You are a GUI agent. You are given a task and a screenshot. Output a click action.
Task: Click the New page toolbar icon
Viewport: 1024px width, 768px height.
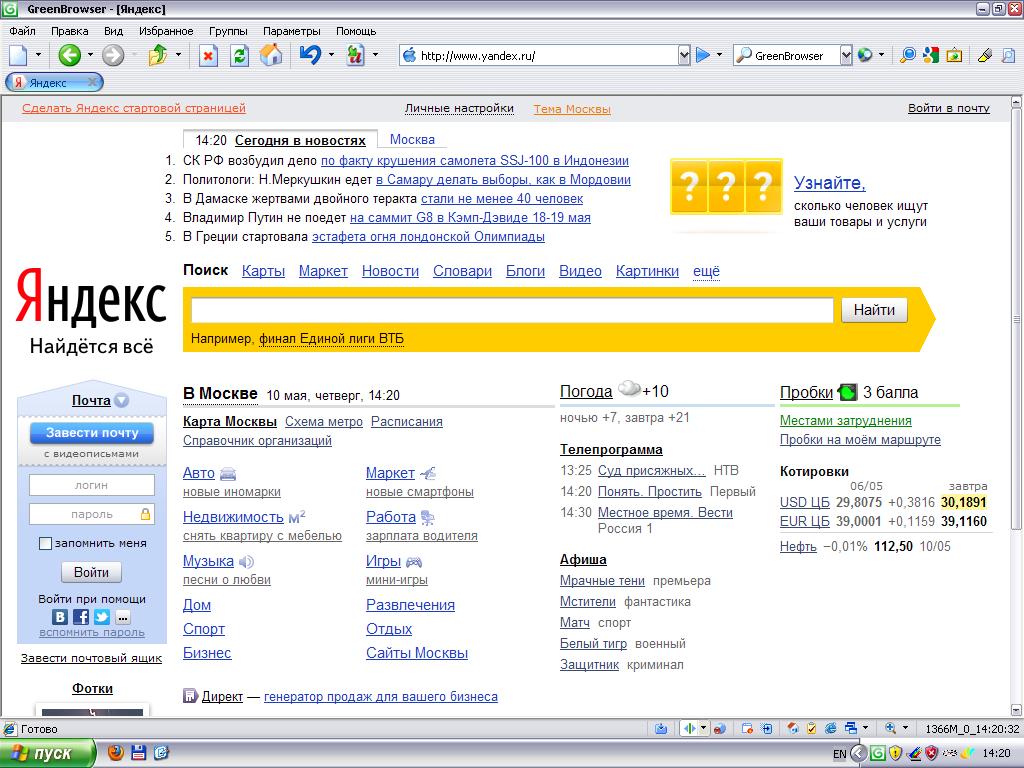tap(18, 56)
